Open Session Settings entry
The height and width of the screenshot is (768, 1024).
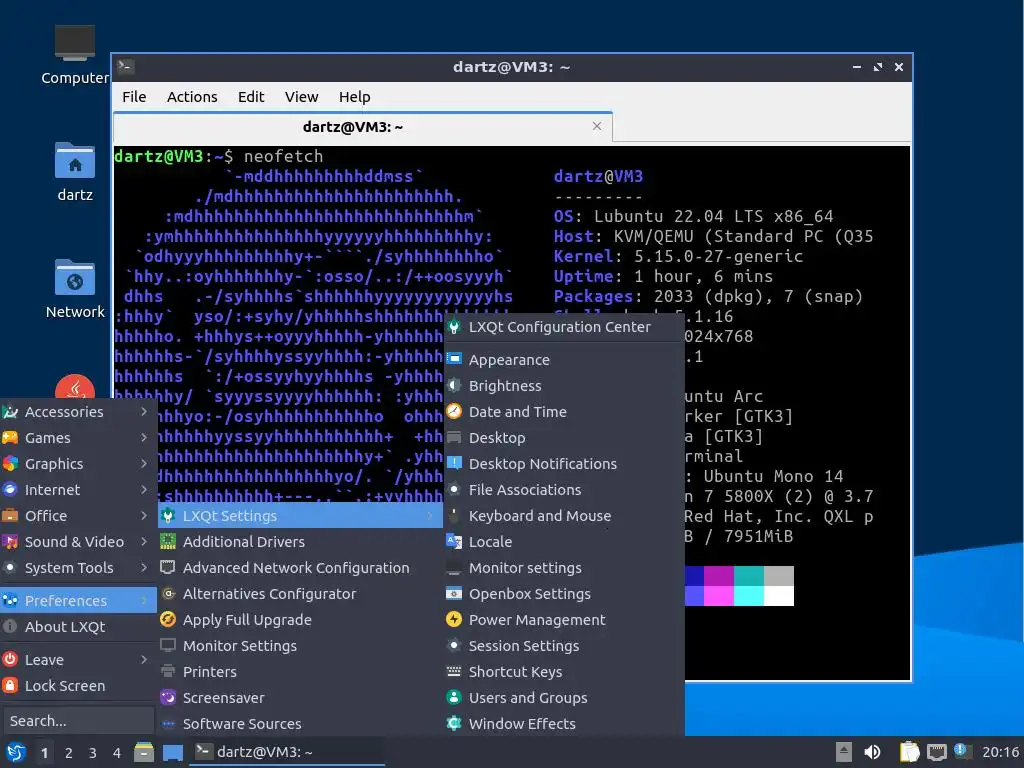[564, 646]
